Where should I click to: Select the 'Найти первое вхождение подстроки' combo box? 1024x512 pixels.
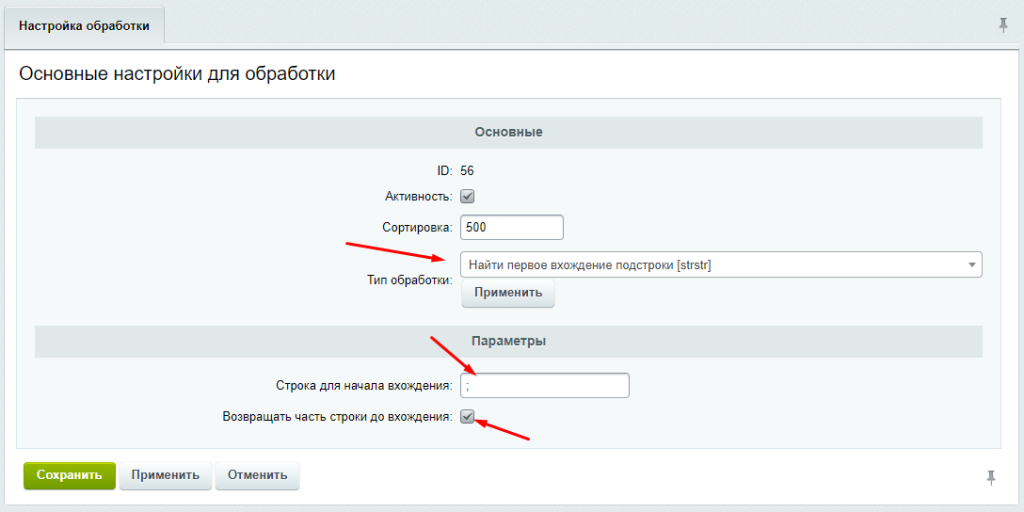pyautogui.click(x=721, y=264)
